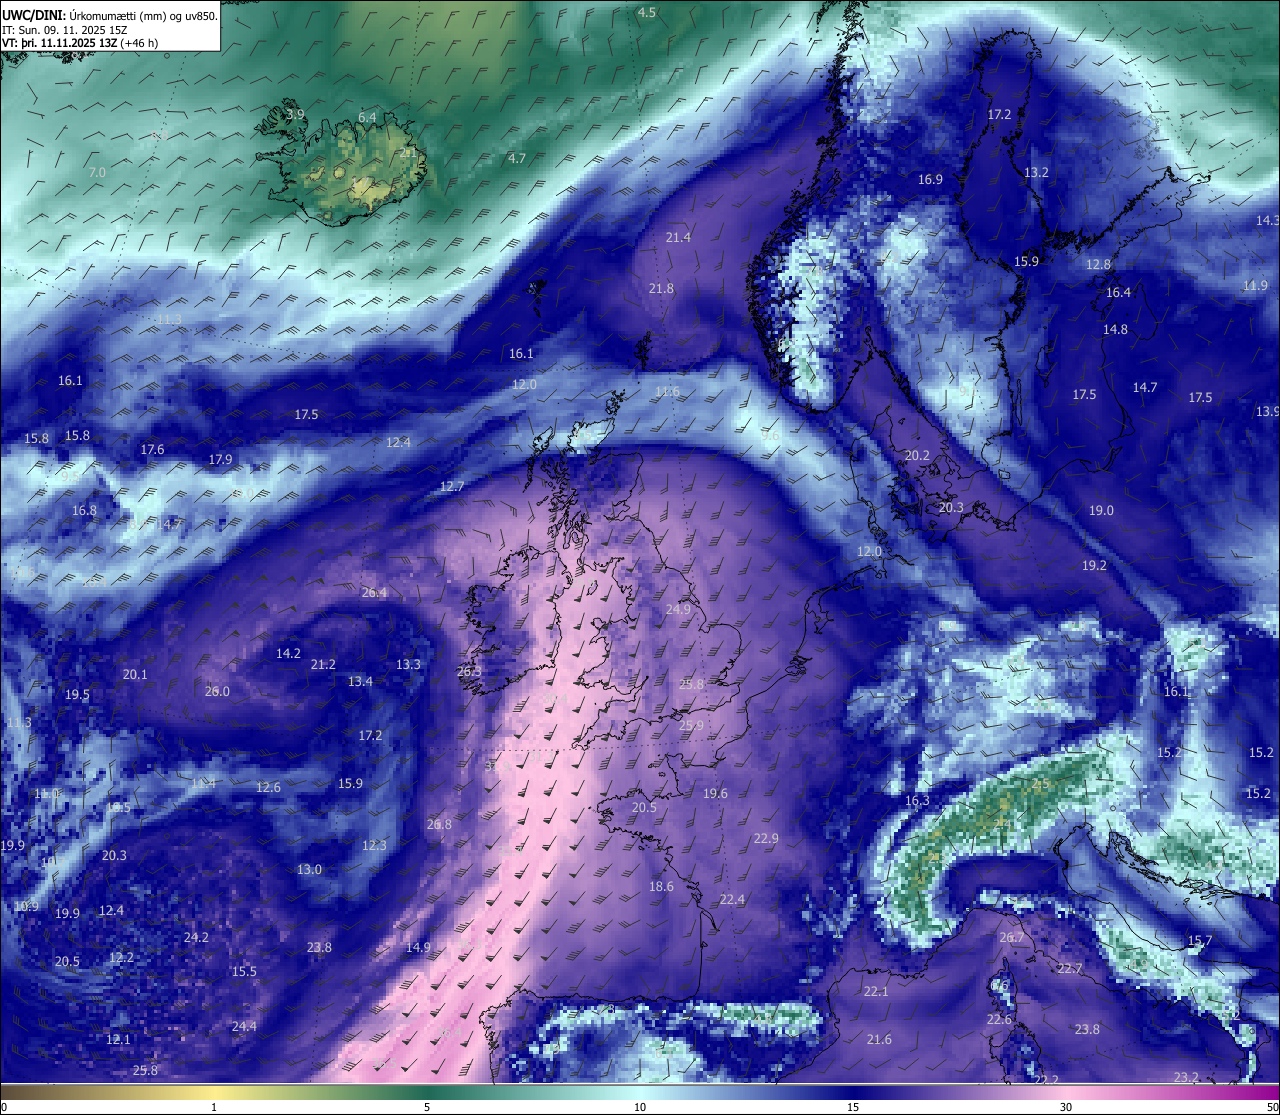The width and height of the screenshot is (1280, 1115).
Task: Click the 50 label ending the color scale
Action: point(1272,1107)
